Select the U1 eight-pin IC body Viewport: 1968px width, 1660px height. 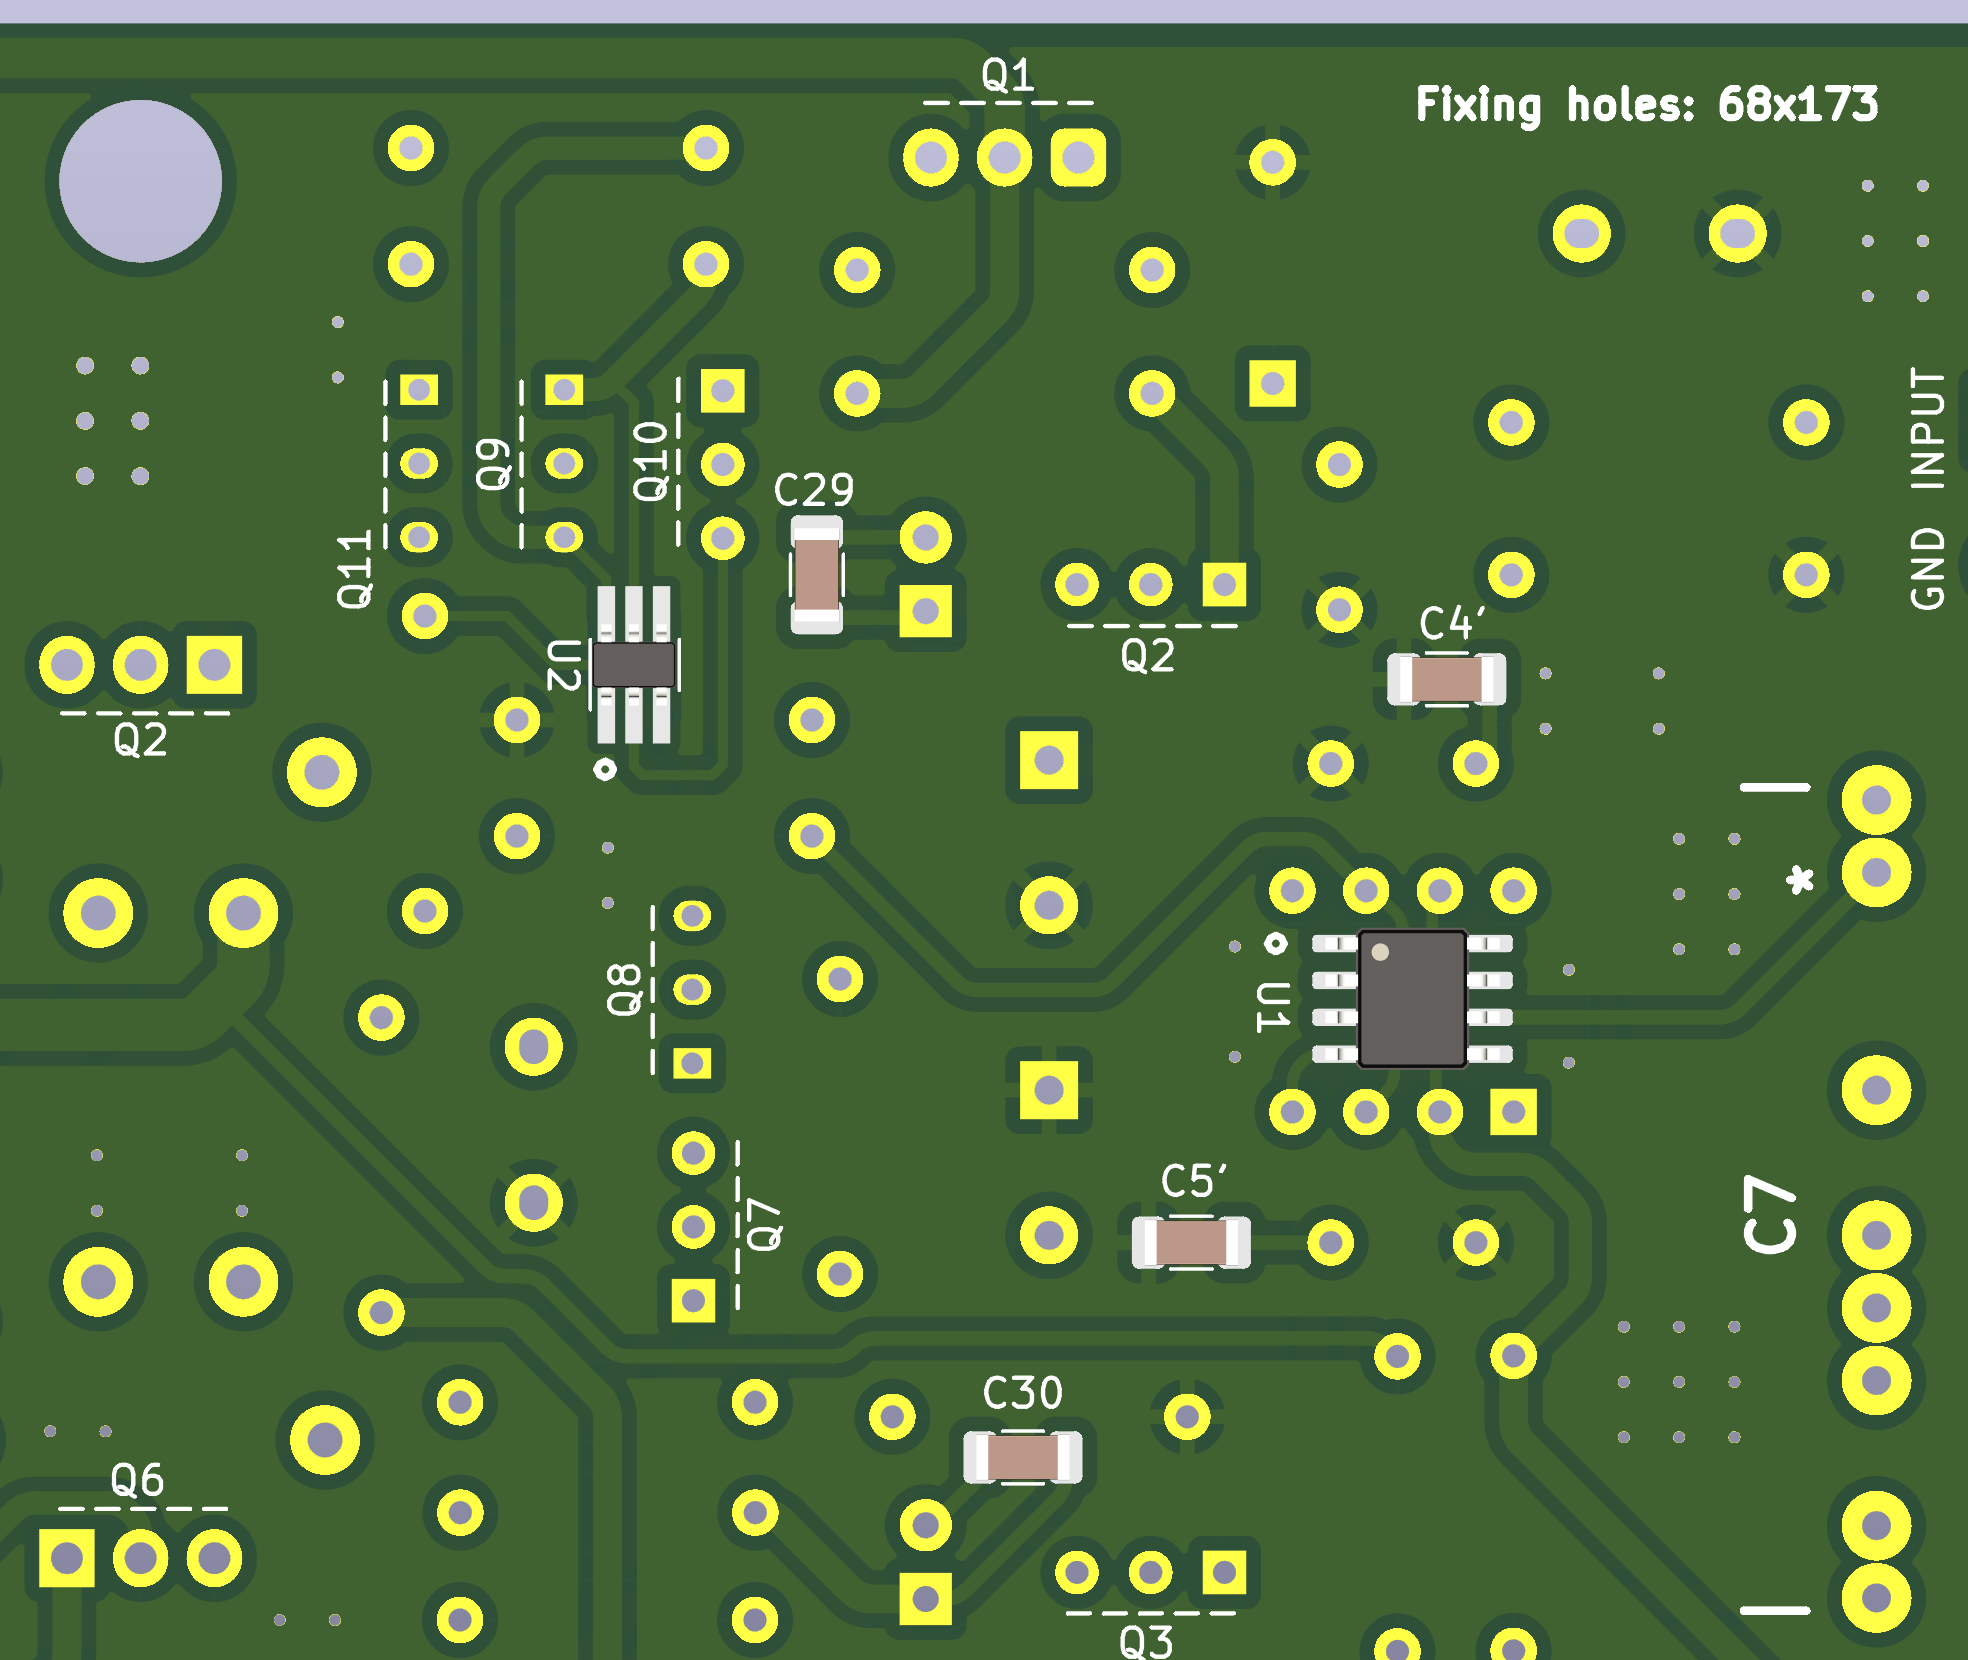[x=1412, y=999]
